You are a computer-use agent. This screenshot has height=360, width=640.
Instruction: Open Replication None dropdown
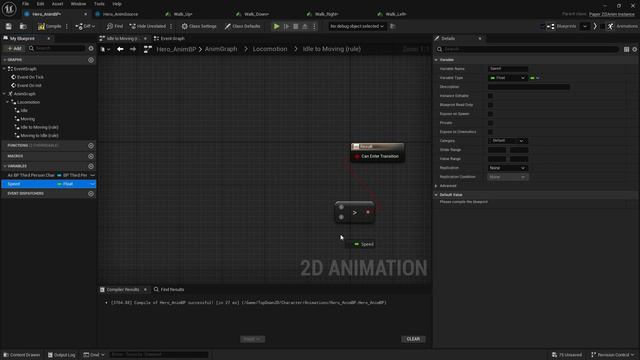pos(508,168)
